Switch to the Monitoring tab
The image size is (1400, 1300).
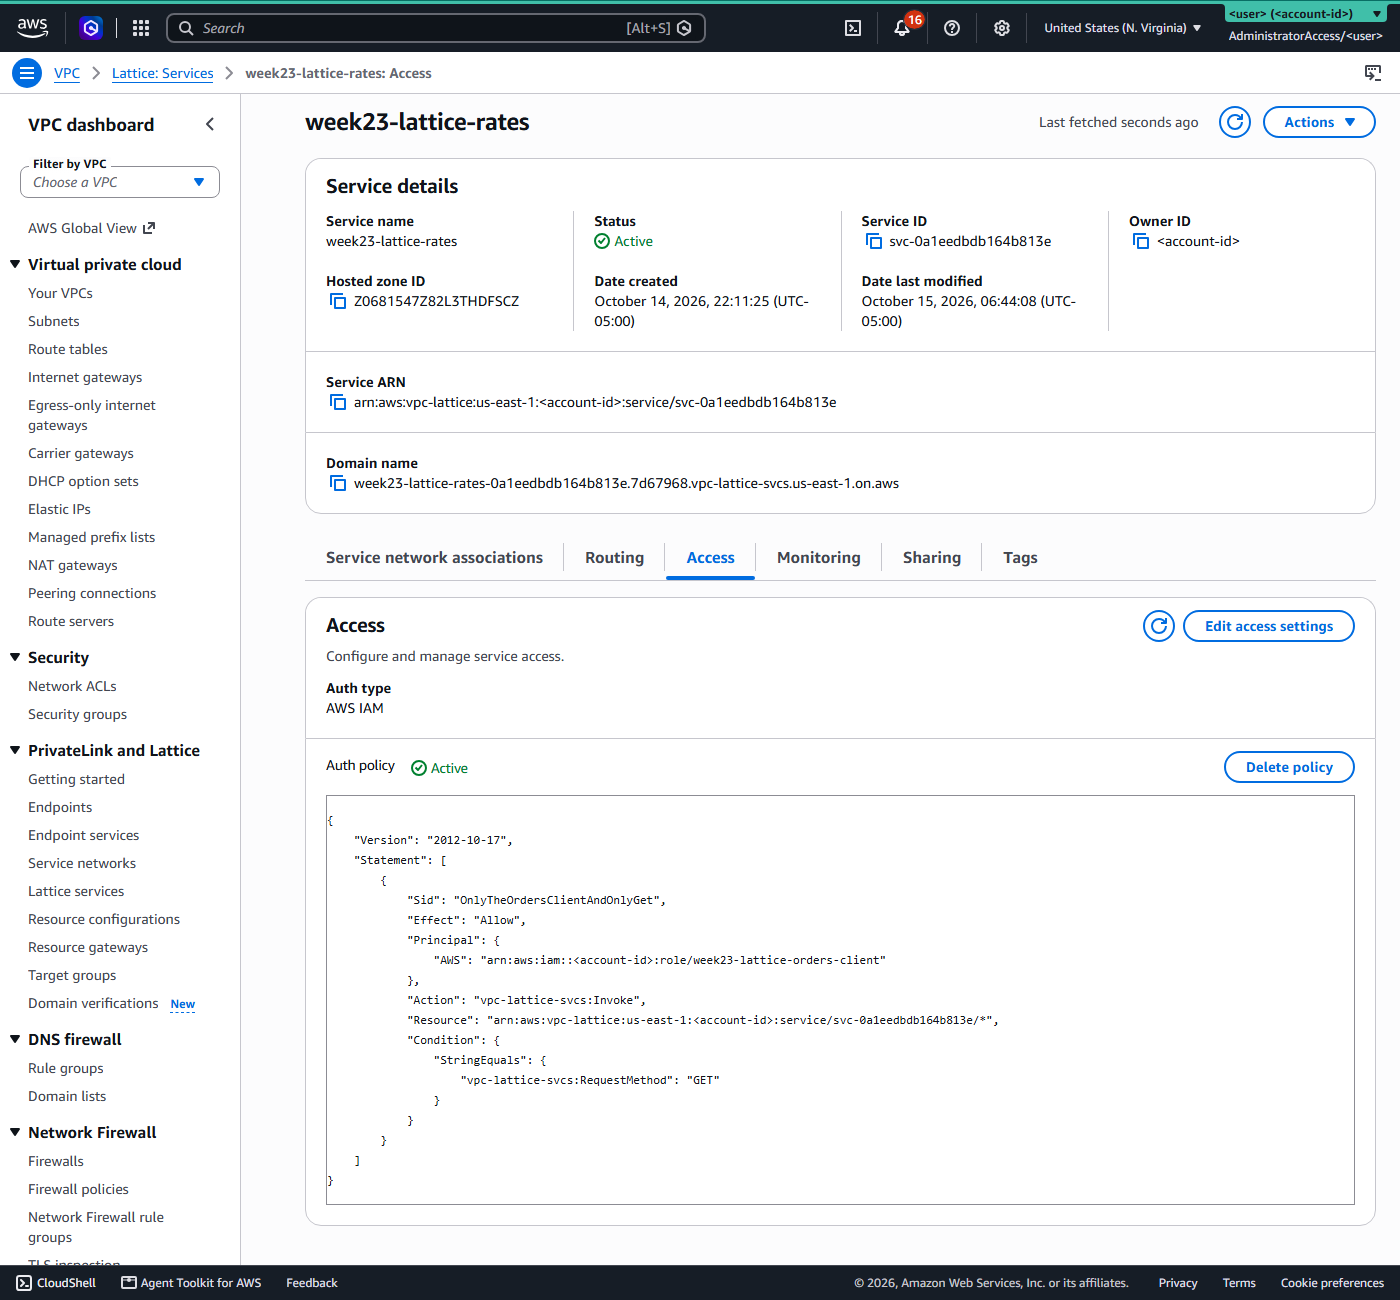tap(818, 558)
